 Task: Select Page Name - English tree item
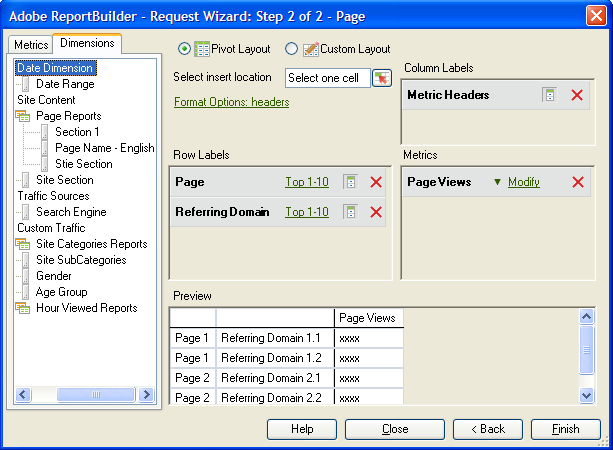click(105, 148)
